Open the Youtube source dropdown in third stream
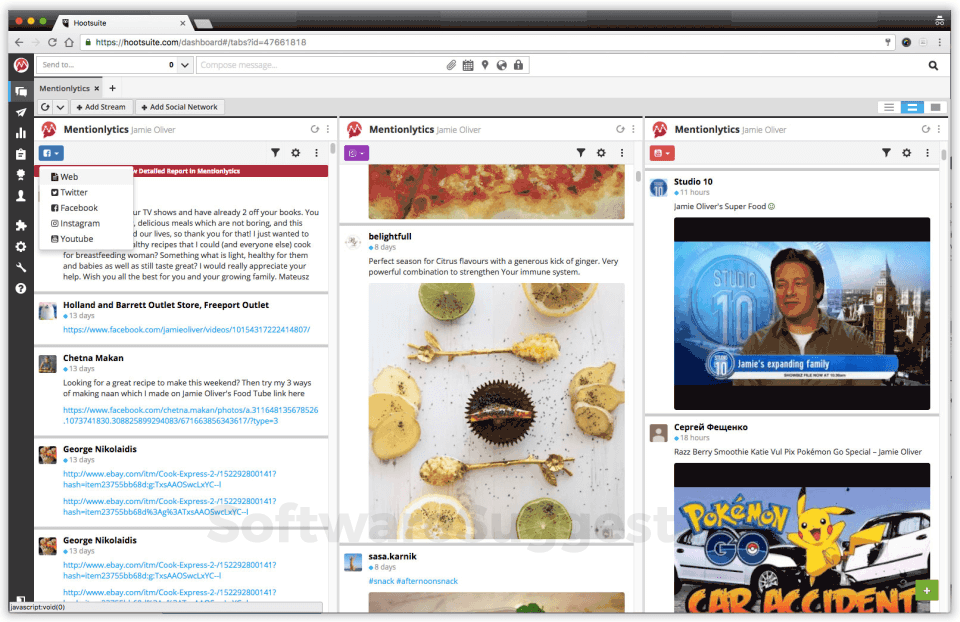 662,153
